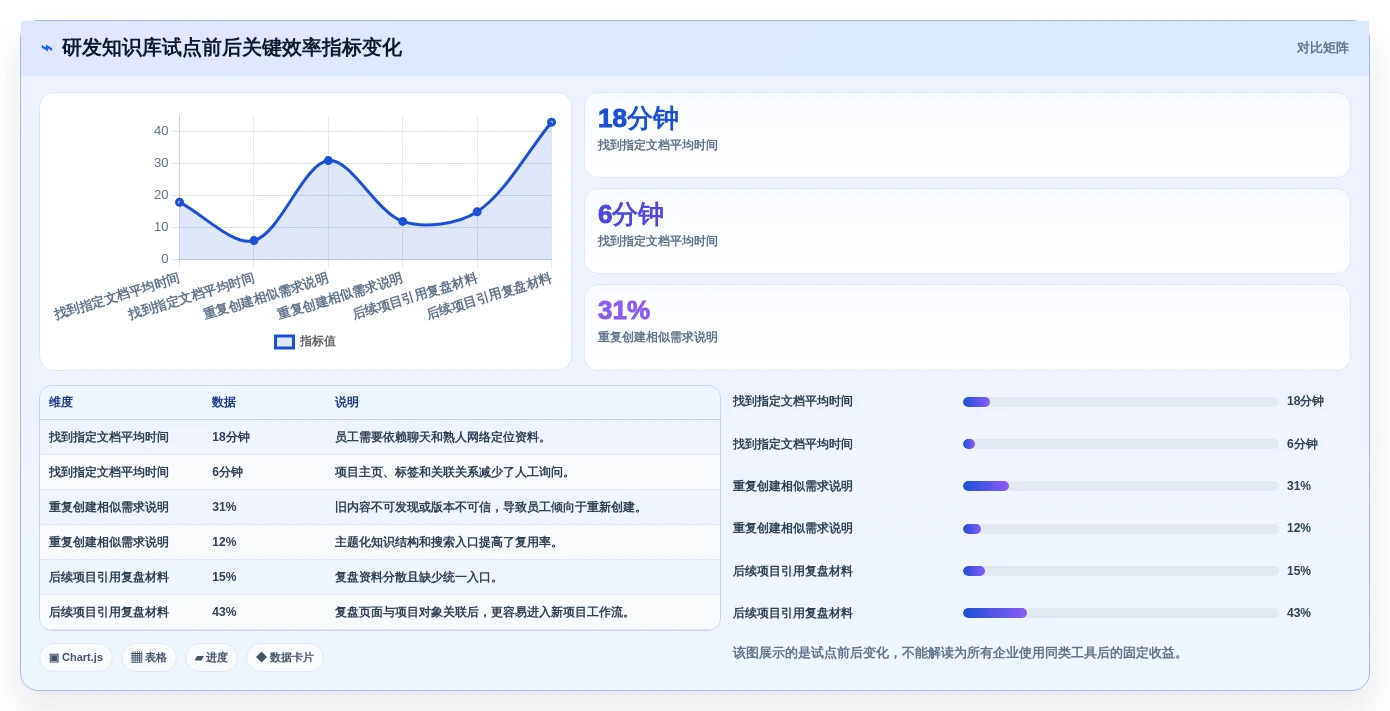Viewport: 1390px width, 711px height.
Task: Click the 数据卡片 chip
Action: [x=285, y=657]
